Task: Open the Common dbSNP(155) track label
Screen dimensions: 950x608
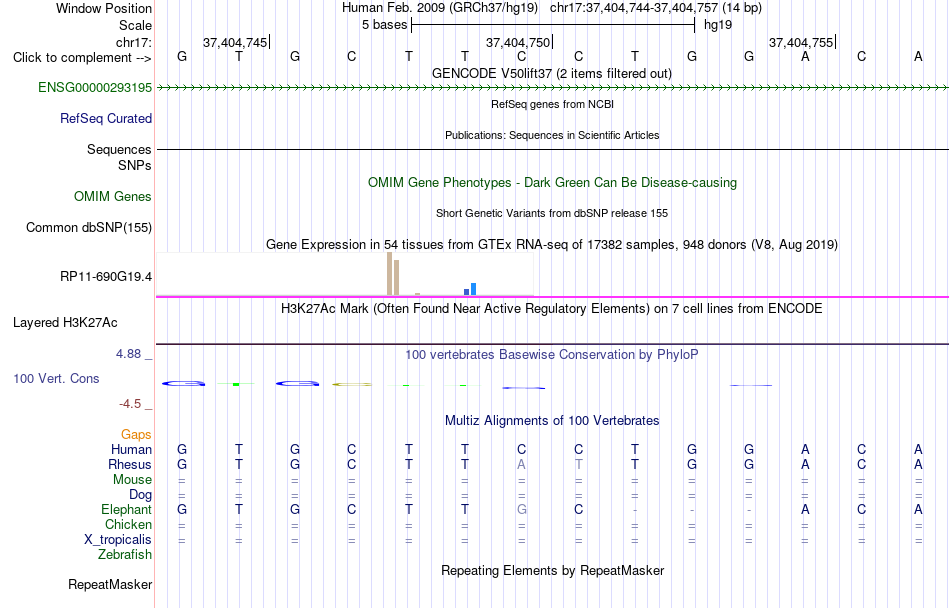Action: [x=88, y=227]
